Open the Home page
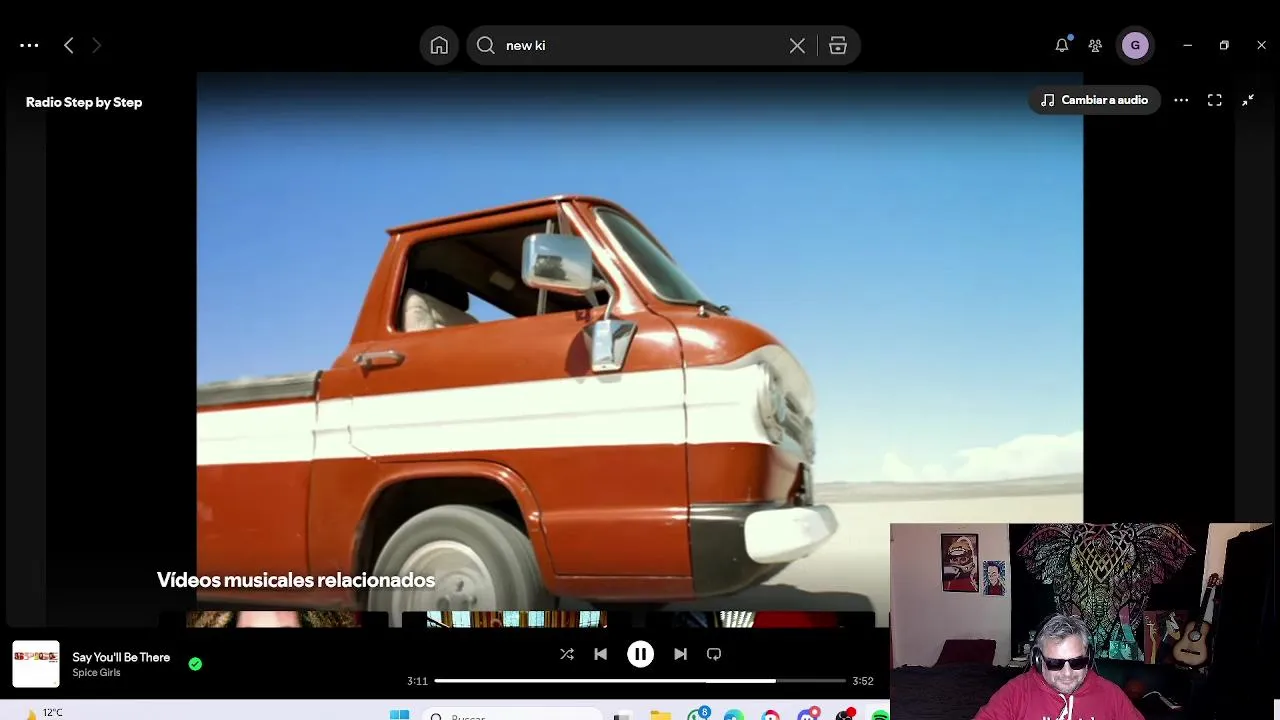 (x=439, y=45)
